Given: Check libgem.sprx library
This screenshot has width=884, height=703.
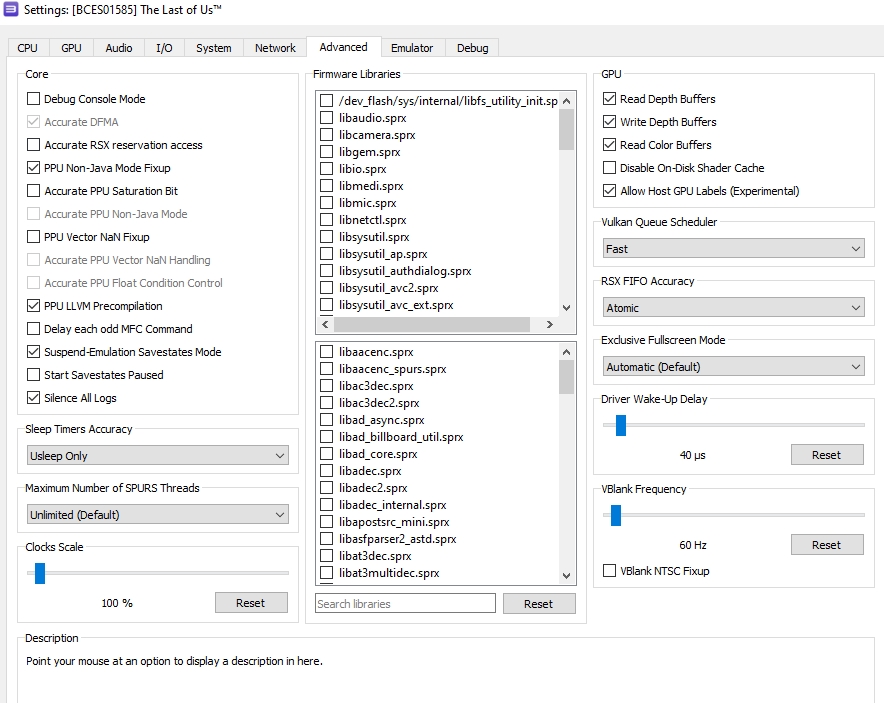Looking at the screenshot, I should [326, 152].
